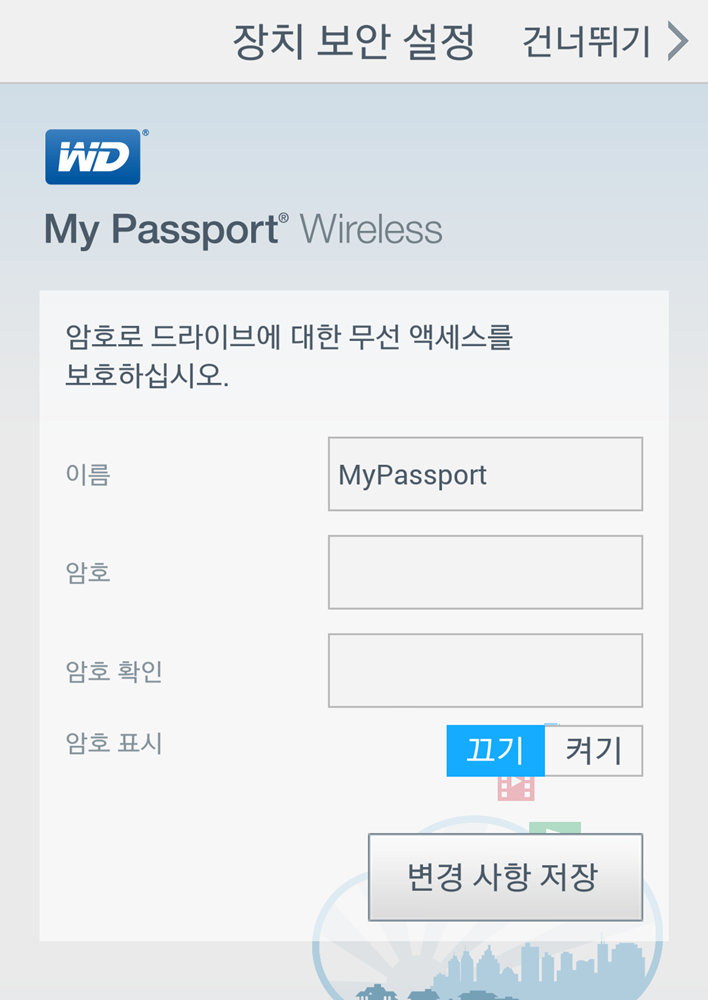Focus the 이름 field containing MyPassport

485,474
